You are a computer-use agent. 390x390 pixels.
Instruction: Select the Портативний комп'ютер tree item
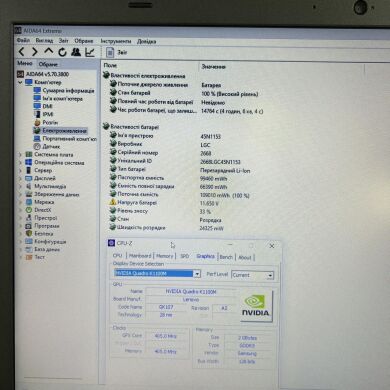69,138
